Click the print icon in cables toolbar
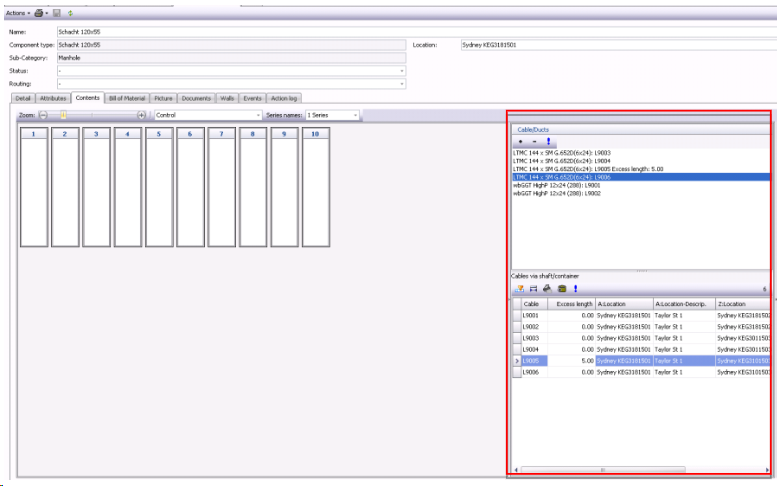This screenshot has width=777, height=486. click(x=548, y=288)
